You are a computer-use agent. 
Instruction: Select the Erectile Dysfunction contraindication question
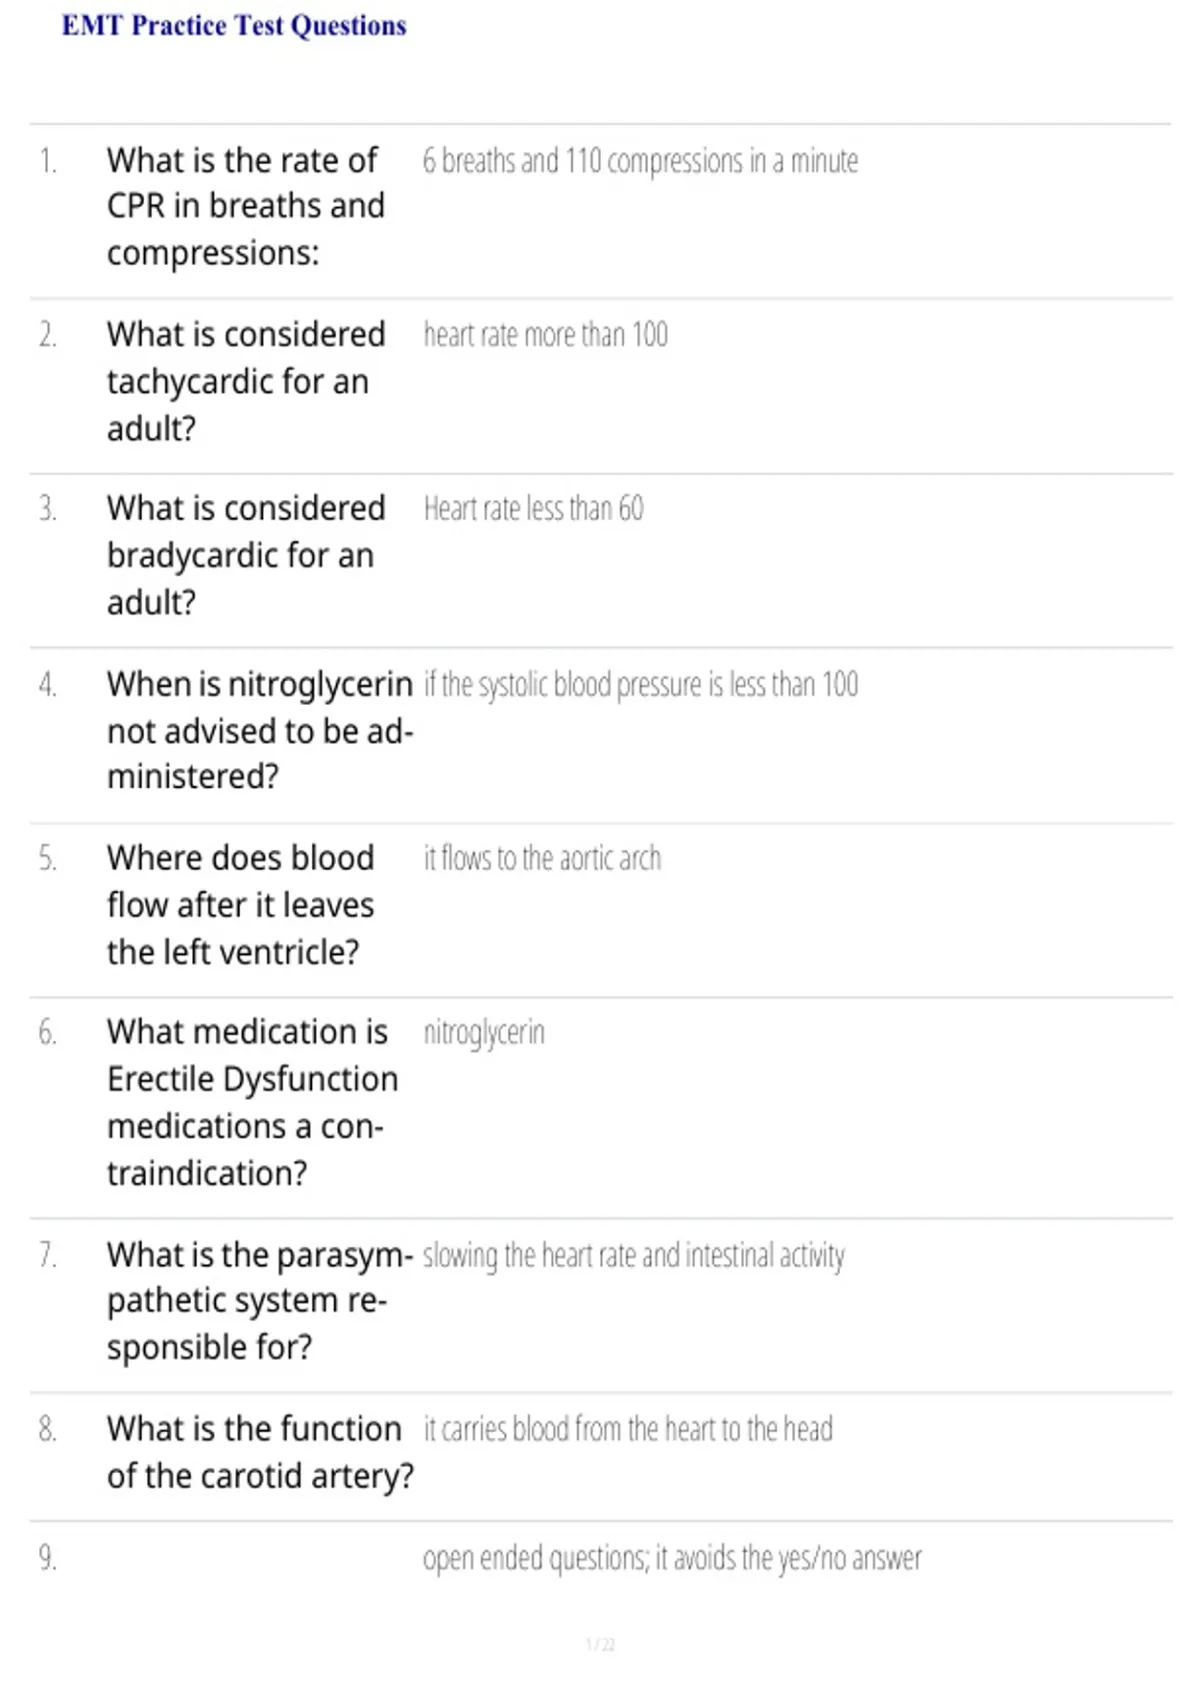tap(252, 1102)
